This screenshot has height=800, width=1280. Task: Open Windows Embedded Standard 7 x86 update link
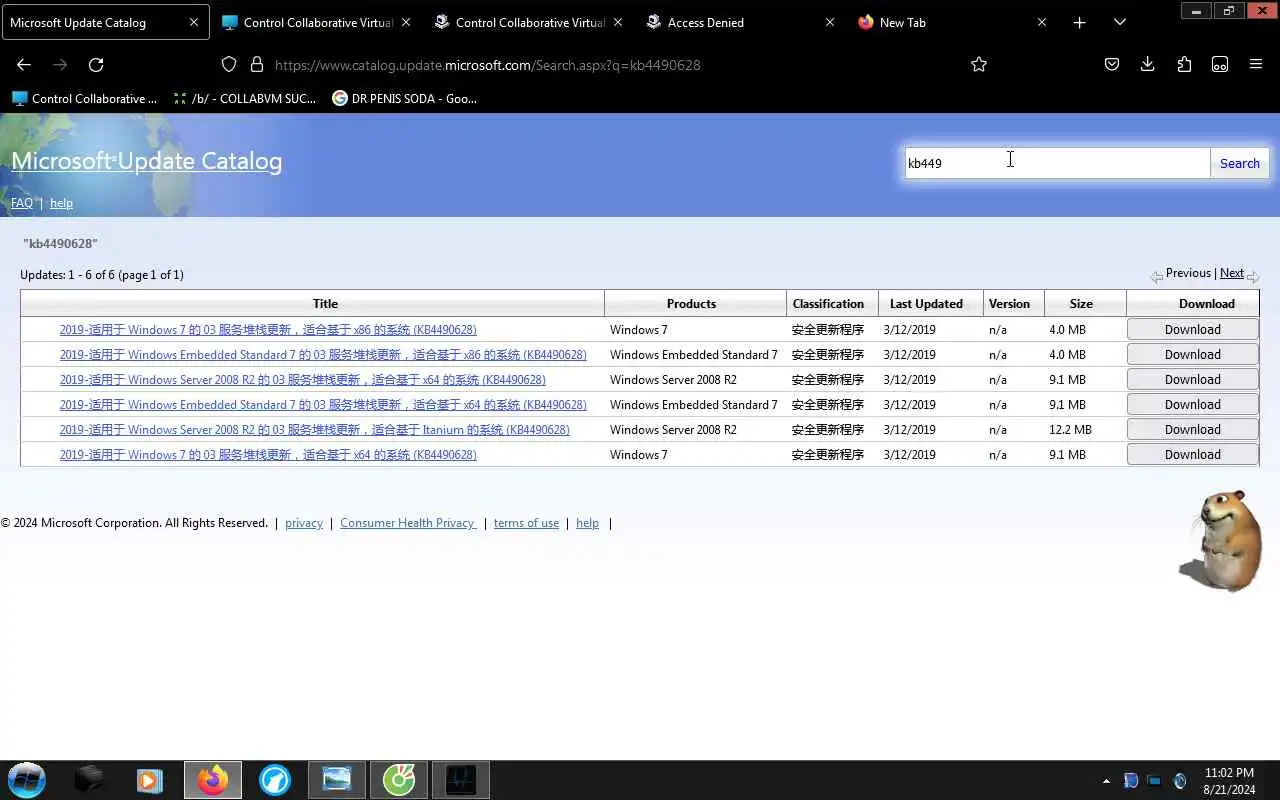(x=323, y=355)
